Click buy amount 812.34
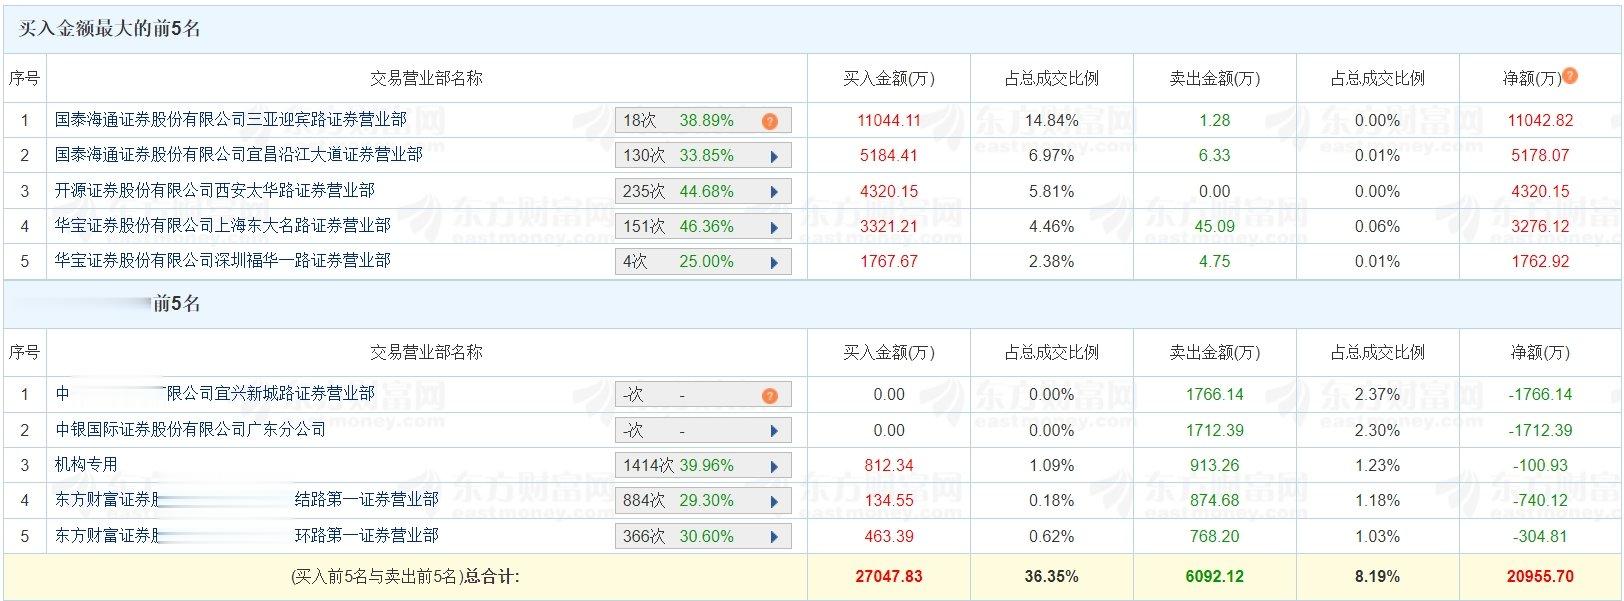Viewport: 1624px width, 601px height. [x=889, y=465]
